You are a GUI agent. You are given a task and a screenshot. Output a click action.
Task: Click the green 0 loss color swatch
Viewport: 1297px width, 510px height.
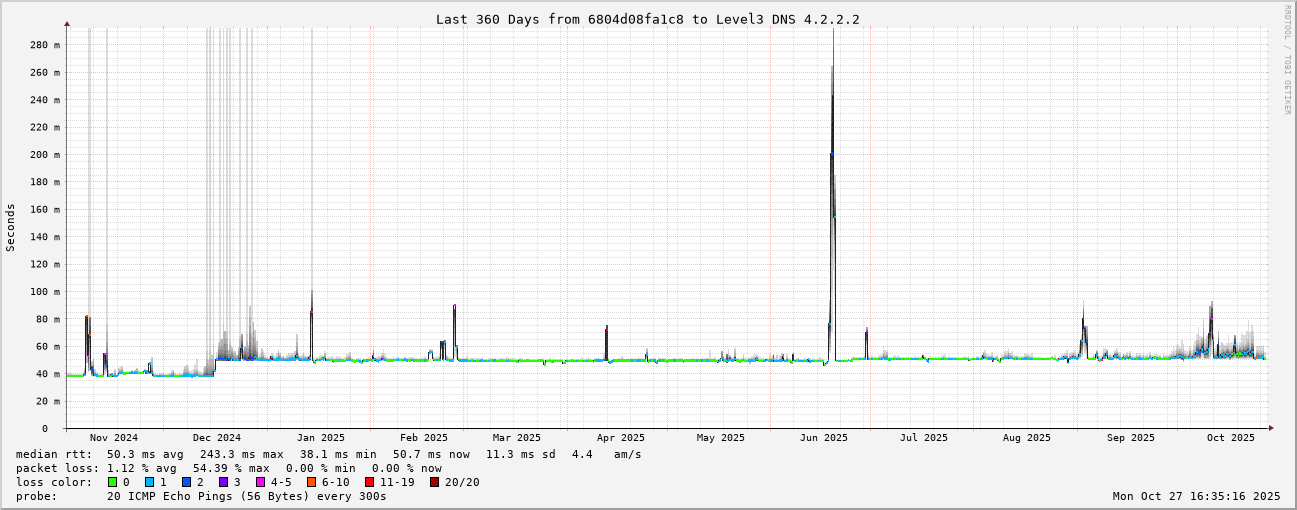112,482
